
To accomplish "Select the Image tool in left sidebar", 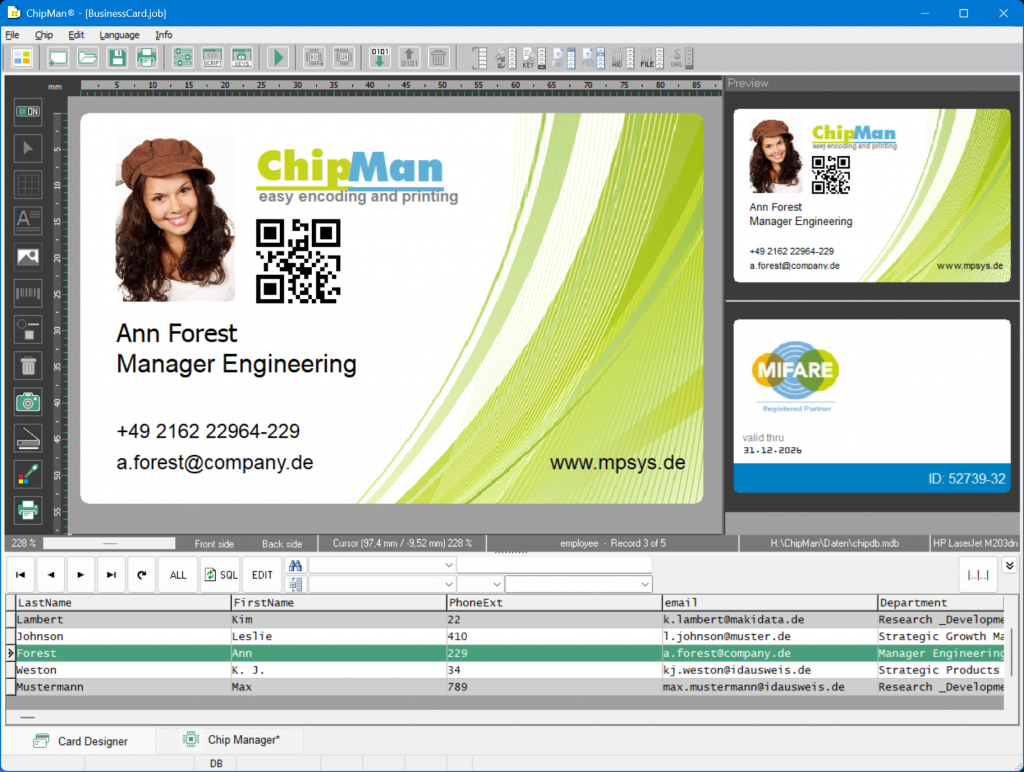I will click(28, 257).
